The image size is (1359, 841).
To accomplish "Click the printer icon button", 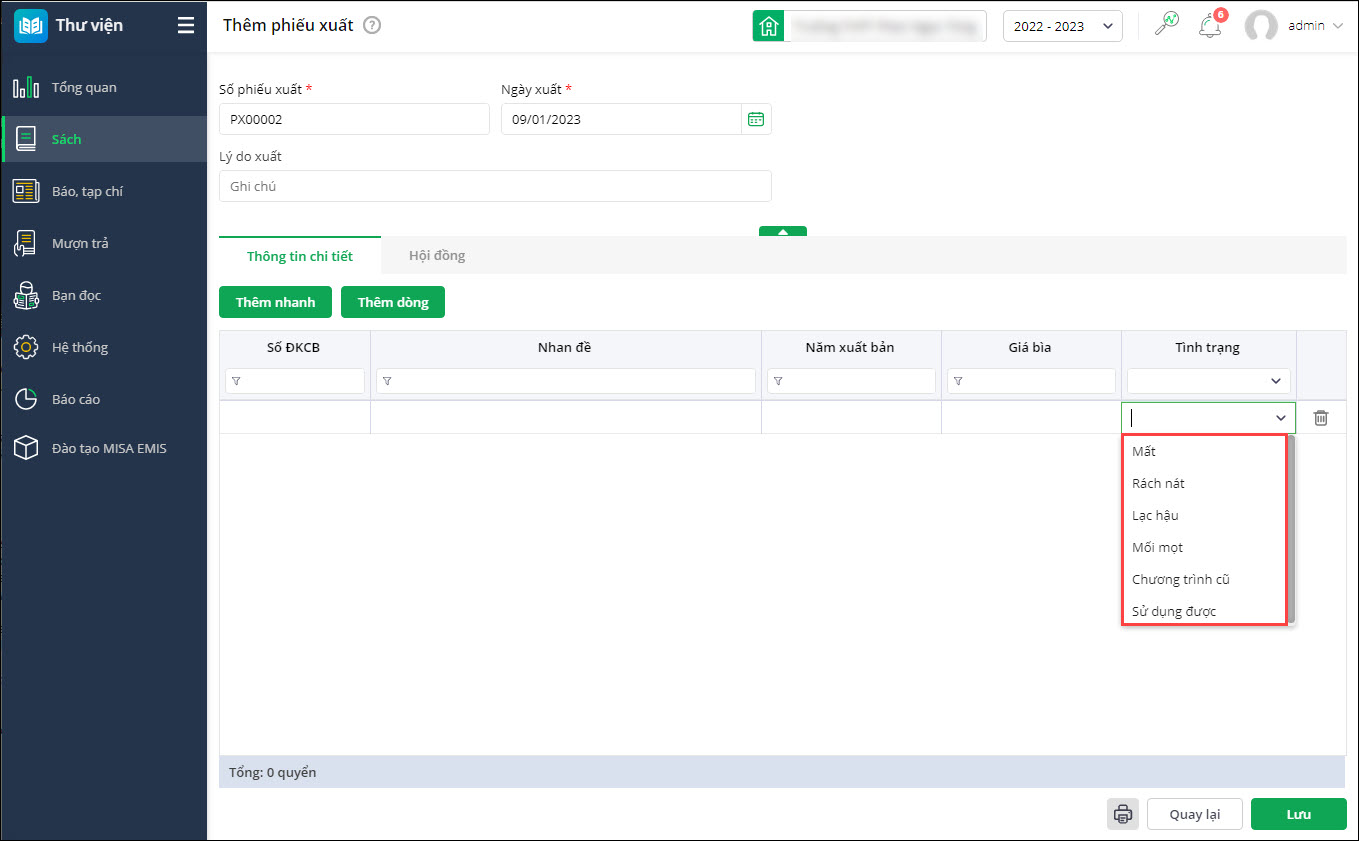I will point(1123,814).
